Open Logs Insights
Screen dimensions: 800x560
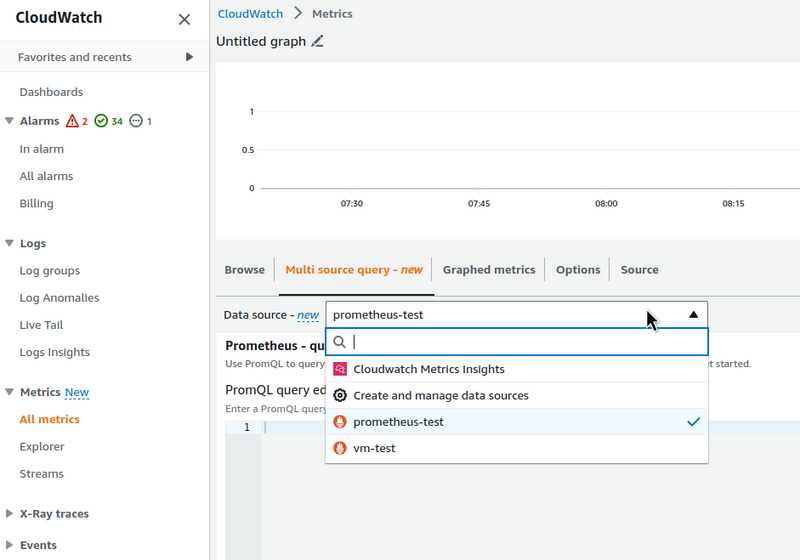click(55, 352)
